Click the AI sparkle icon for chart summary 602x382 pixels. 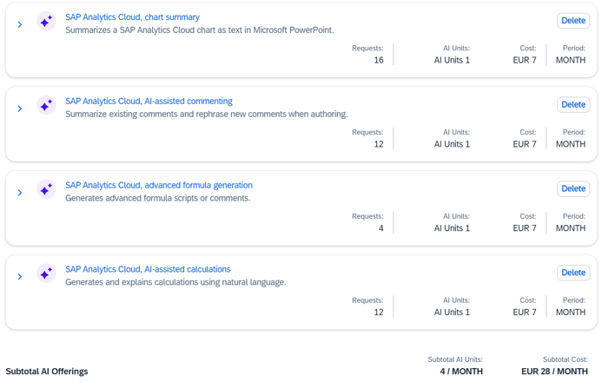coord(46,21)
